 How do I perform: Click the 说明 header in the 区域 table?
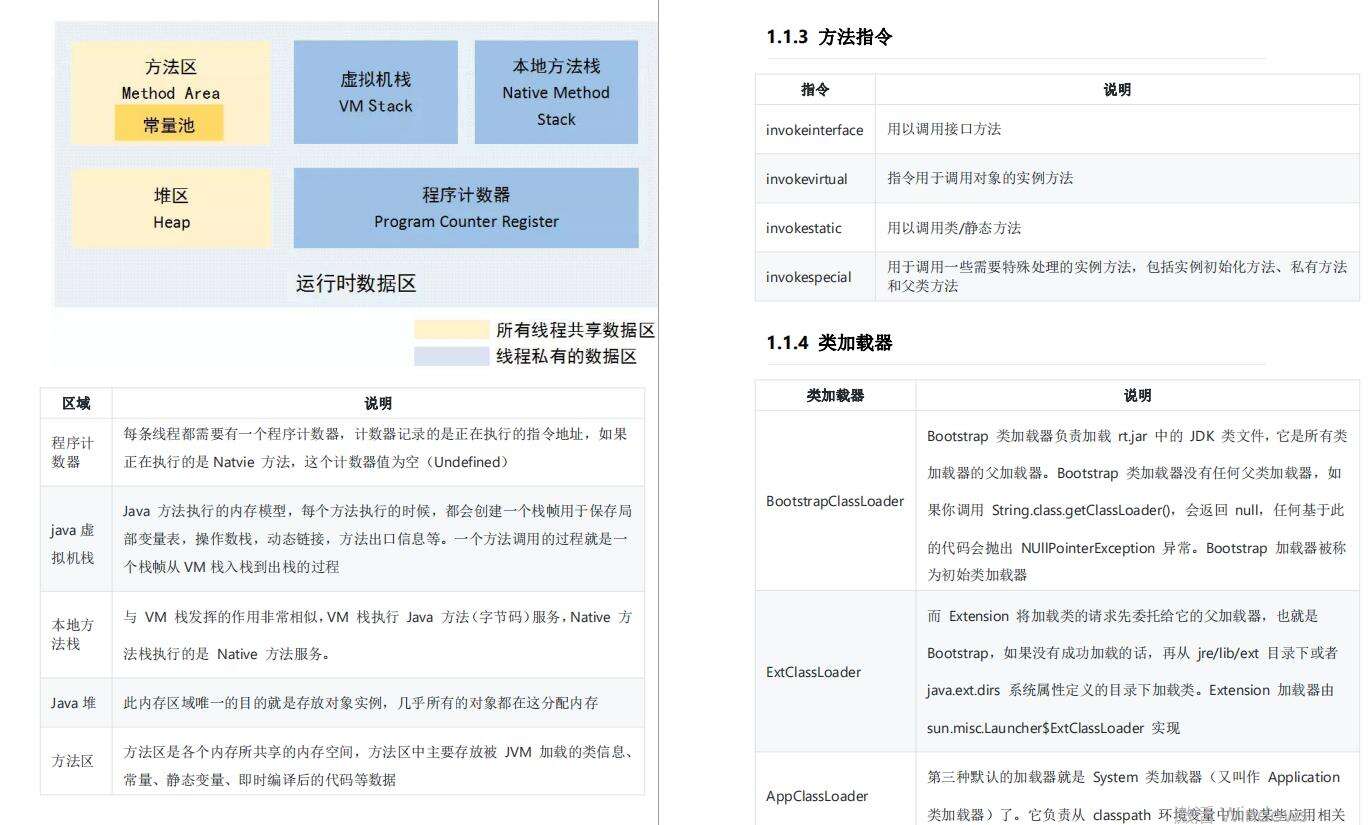click(x=378, y=403)
